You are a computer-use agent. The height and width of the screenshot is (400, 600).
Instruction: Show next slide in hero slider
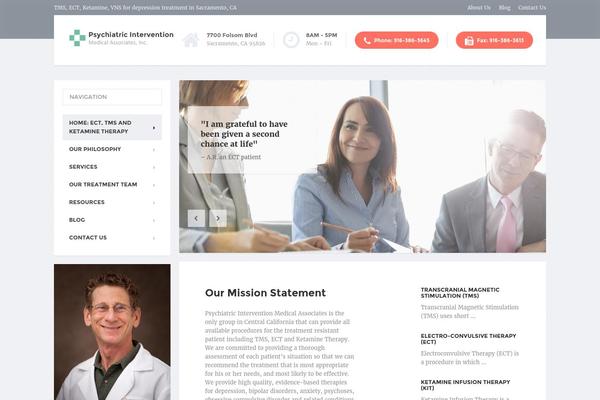click(218, 218)
